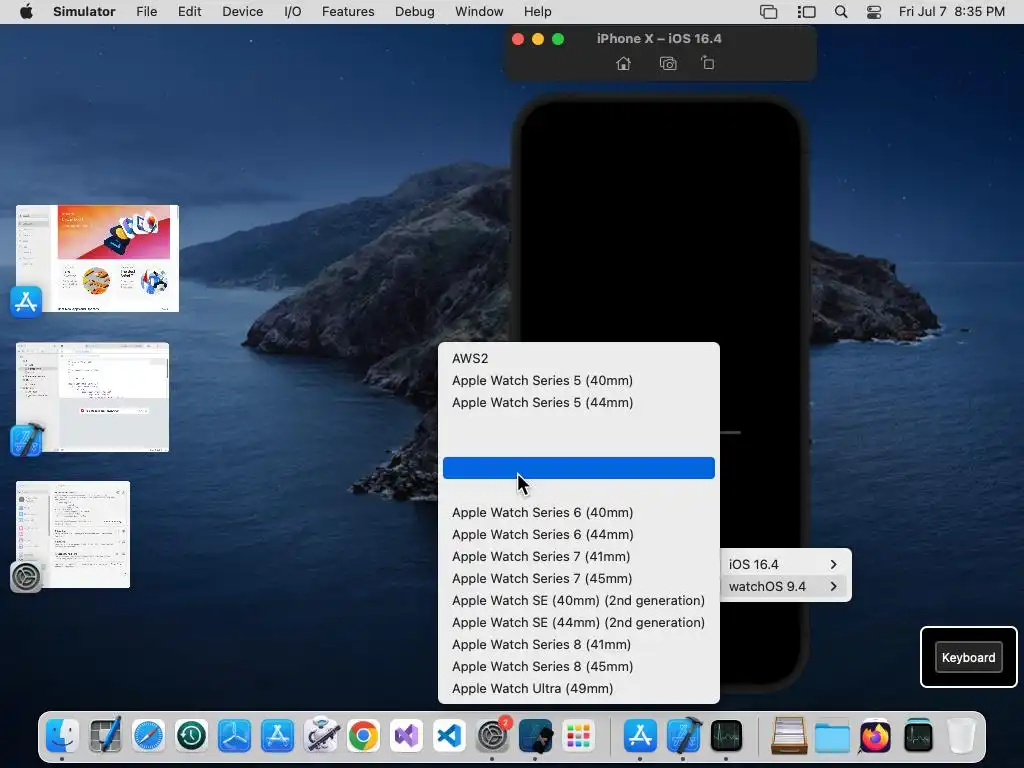1024x768 pixels.
Task: Click the menu bar date and time
Action: 952,12
